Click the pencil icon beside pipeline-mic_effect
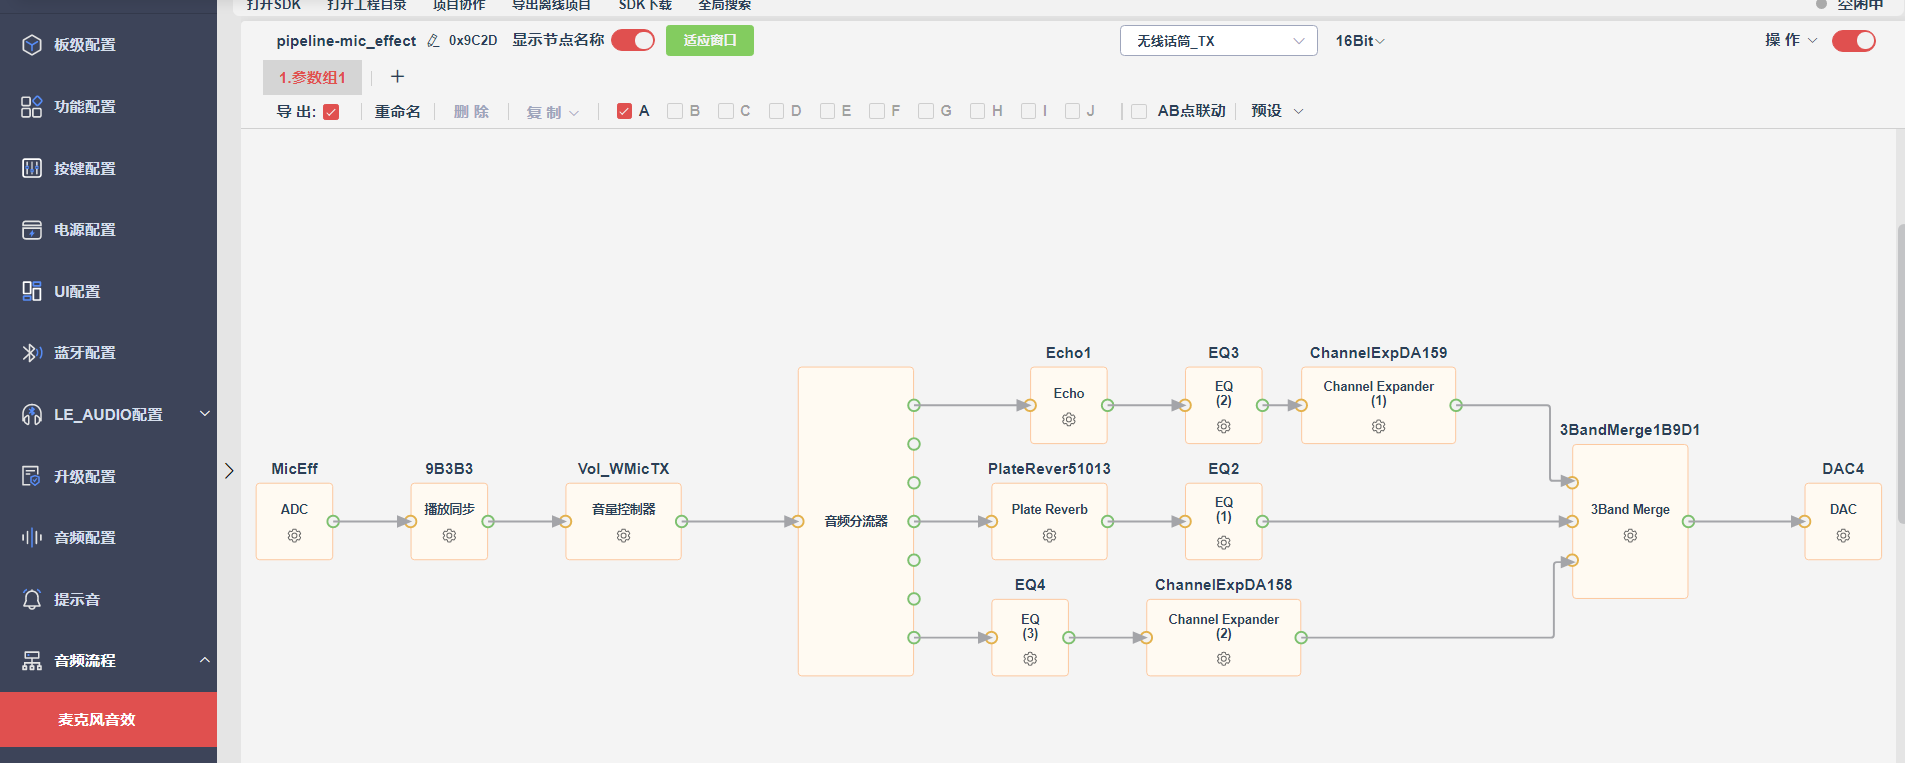This screenshot has width=1905, height=763. pyautogui.click(x=433, y=41)
